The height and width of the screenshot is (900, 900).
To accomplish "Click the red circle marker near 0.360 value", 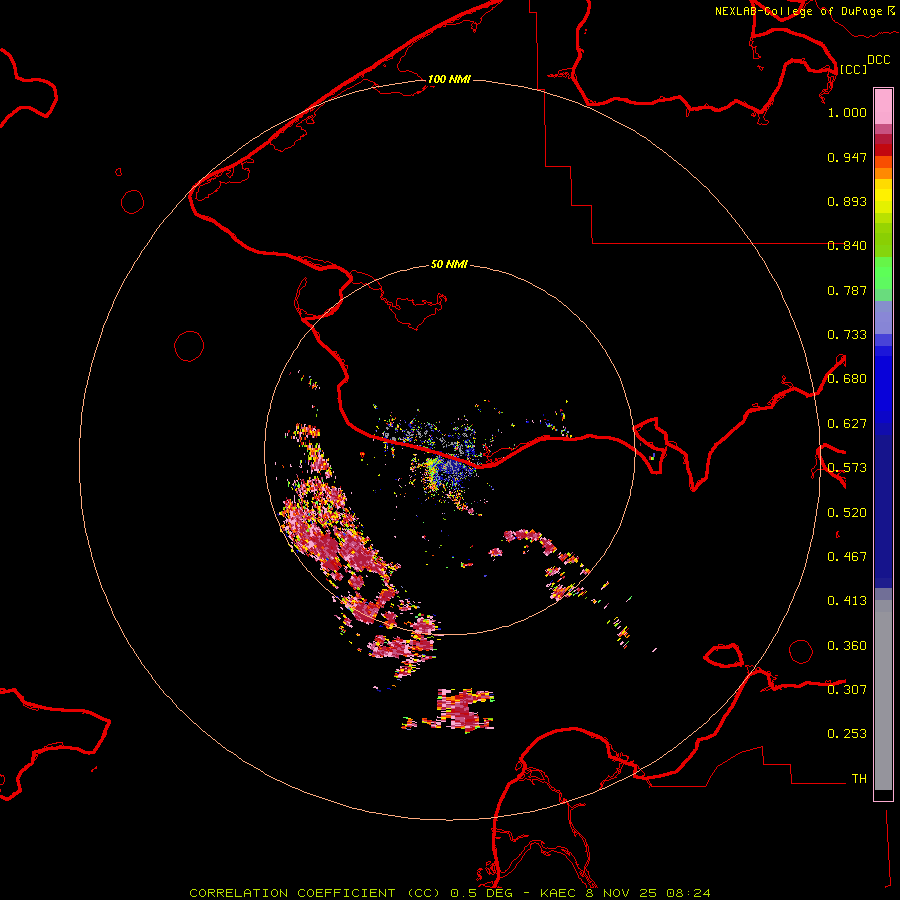I will 801,651.
